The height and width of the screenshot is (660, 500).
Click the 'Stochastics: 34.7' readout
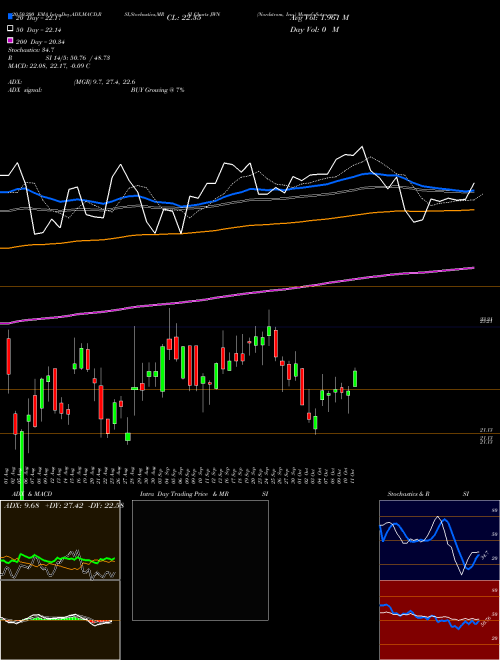click(31, 50)
